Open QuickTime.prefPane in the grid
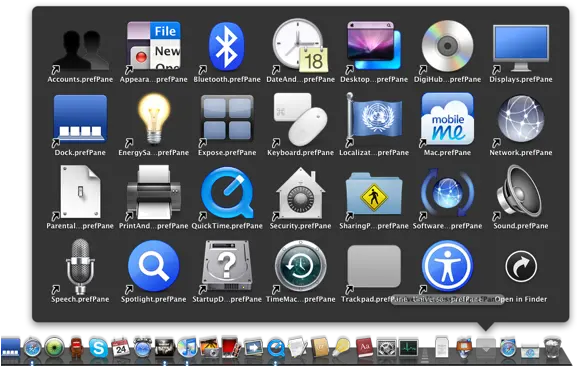577x366 pixels. click(227, 193)
